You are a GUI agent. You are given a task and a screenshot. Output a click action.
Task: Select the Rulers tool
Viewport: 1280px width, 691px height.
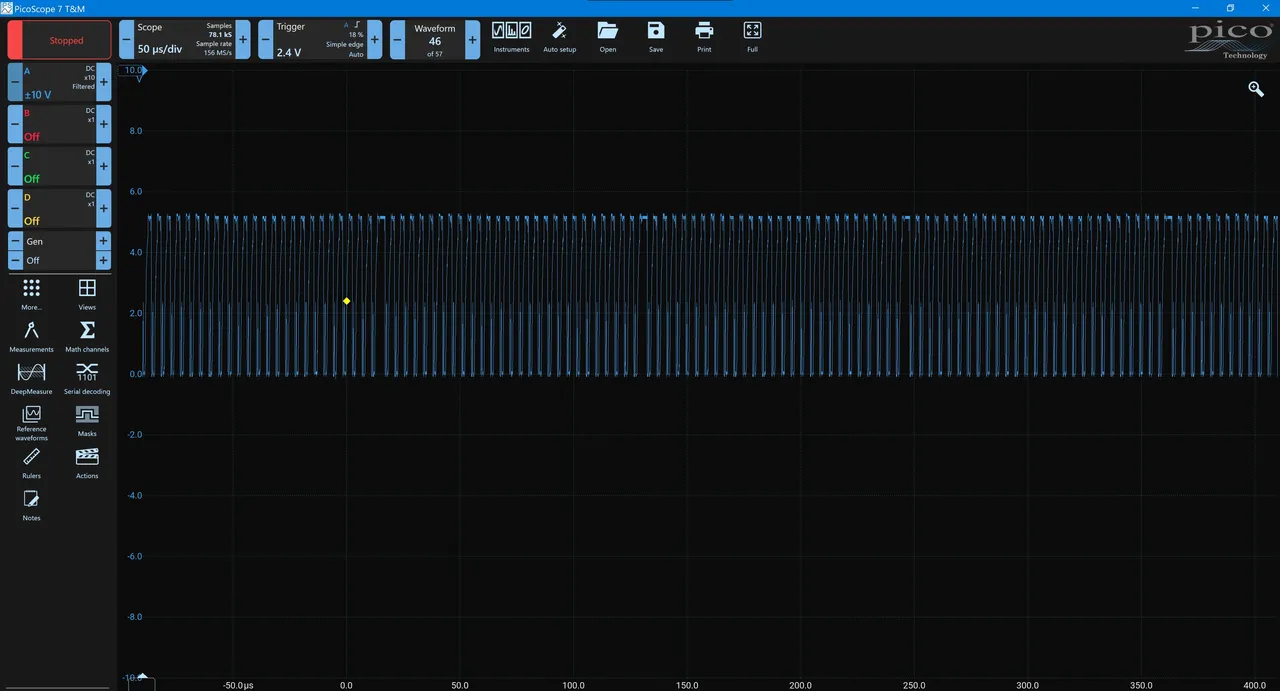[31, 463]
